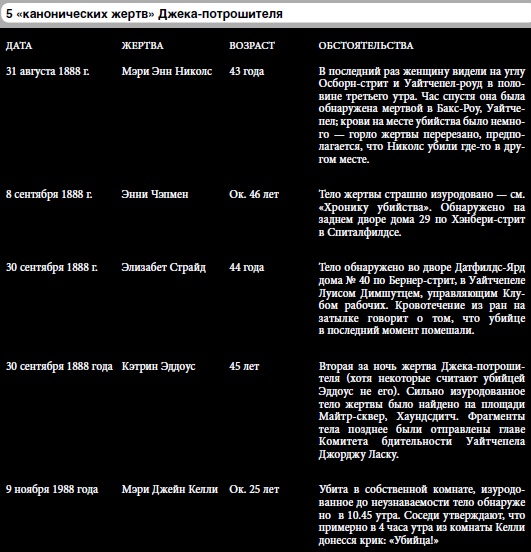
Task: Click the ВОЗРАСТ column header
Action: pyautogui.click(x=252, y=46)
